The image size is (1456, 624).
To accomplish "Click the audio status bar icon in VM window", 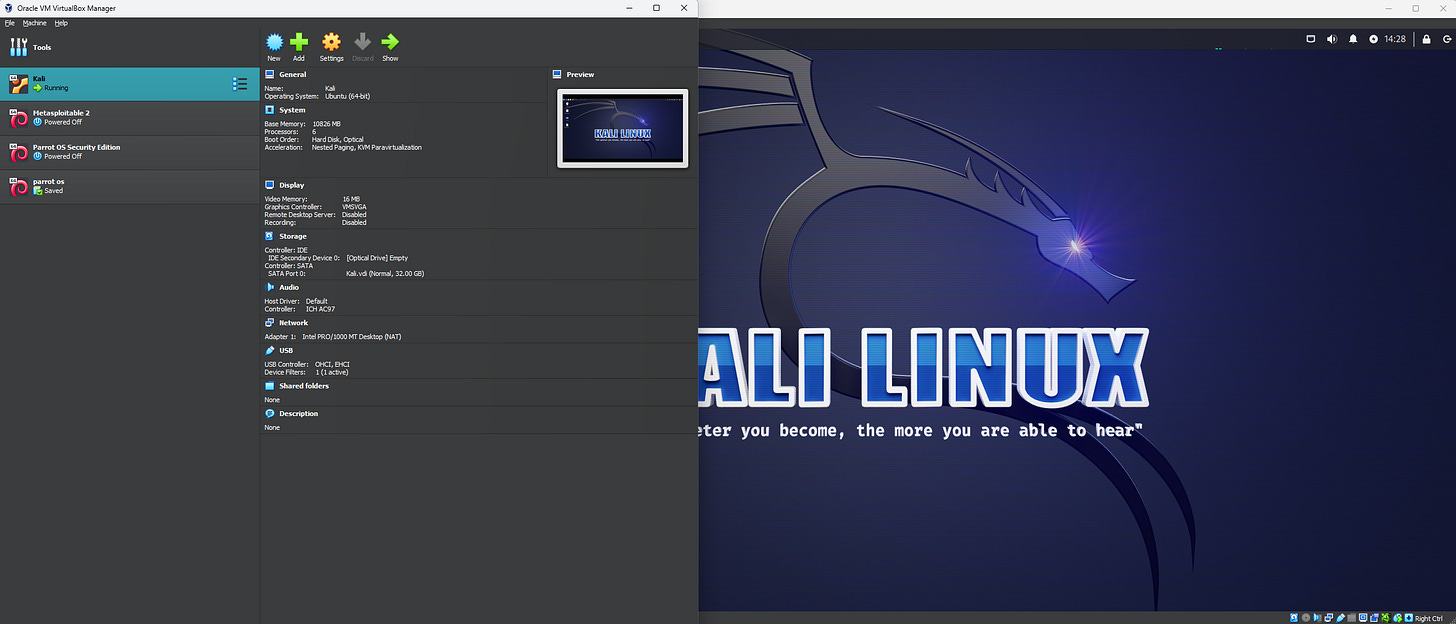I will click(1317, 617).
